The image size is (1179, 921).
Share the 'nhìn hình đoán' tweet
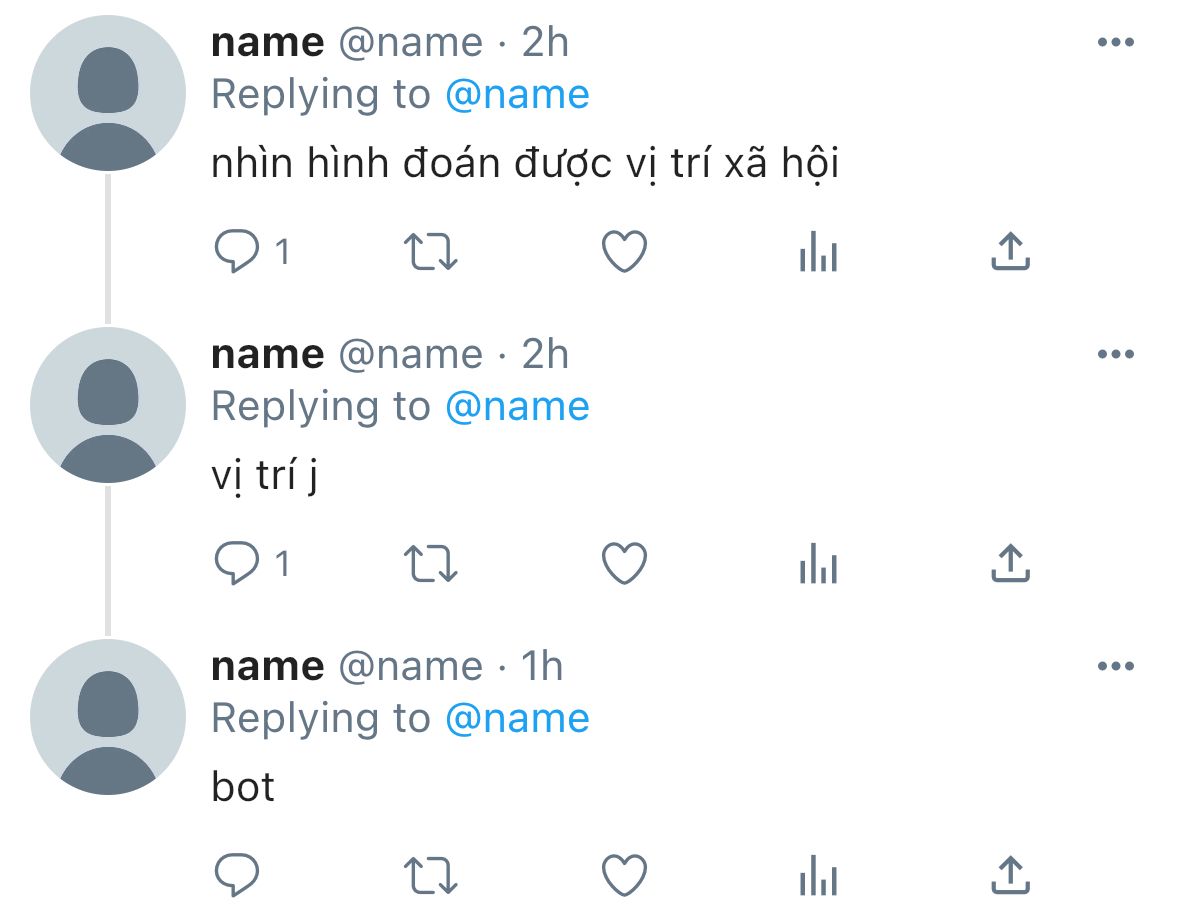pyautogui.click(x=1010, y=252)
